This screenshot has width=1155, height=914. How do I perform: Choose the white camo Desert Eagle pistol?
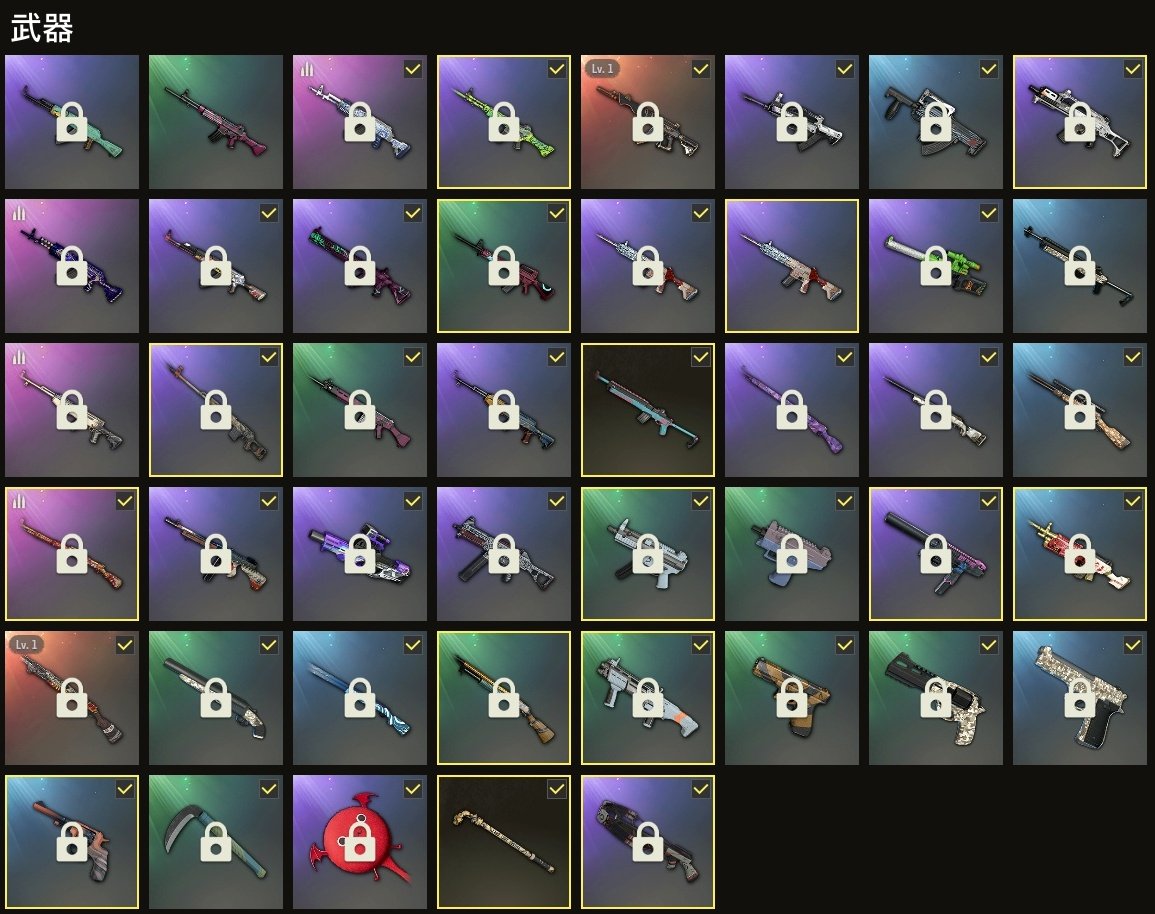[1079, 697]
